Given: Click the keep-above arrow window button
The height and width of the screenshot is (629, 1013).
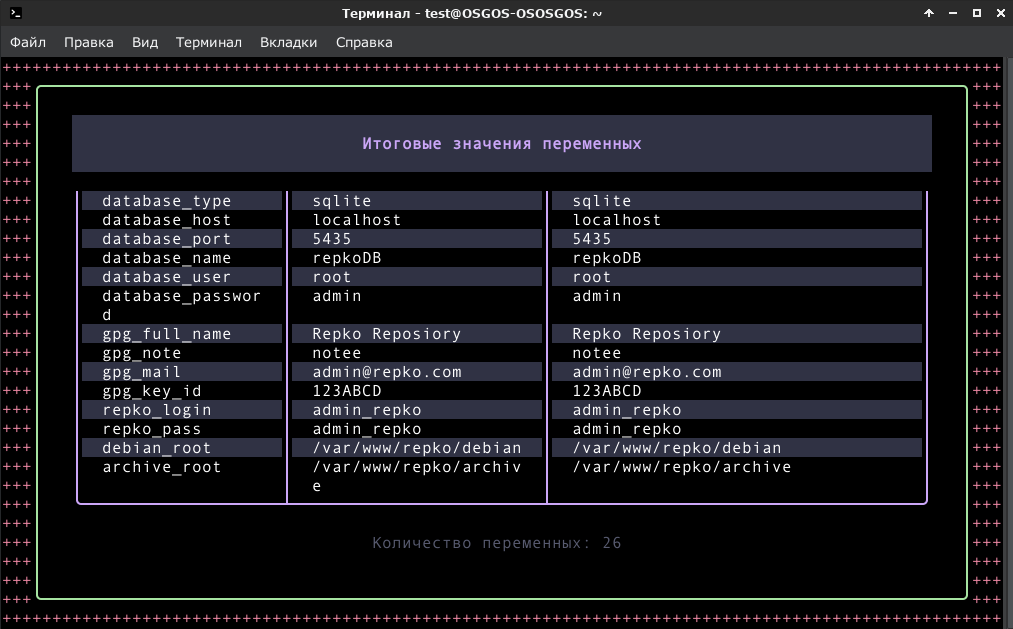Looking at the screenshot, I should pos(928,13).
